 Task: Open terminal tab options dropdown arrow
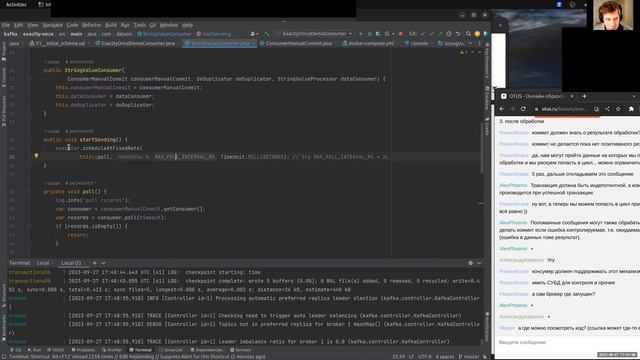103,263
